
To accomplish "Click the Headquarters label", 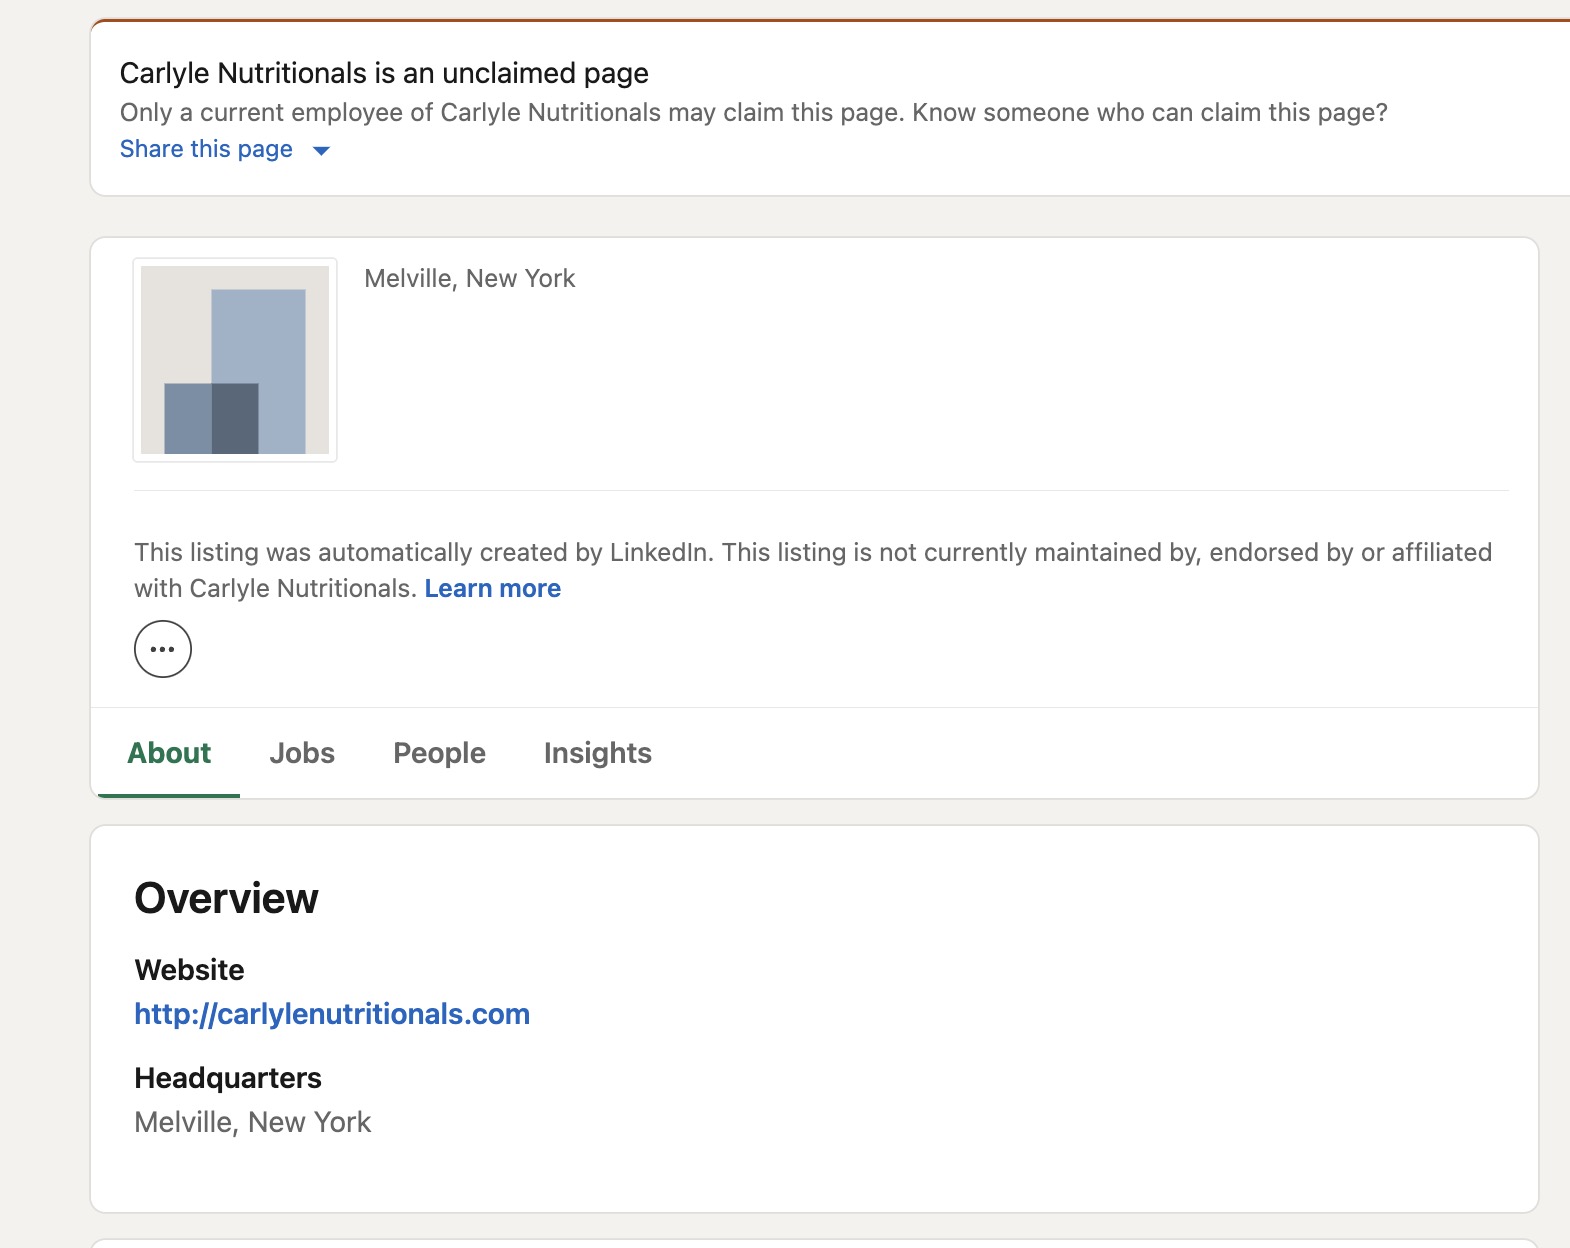I will coord(228,1078).
